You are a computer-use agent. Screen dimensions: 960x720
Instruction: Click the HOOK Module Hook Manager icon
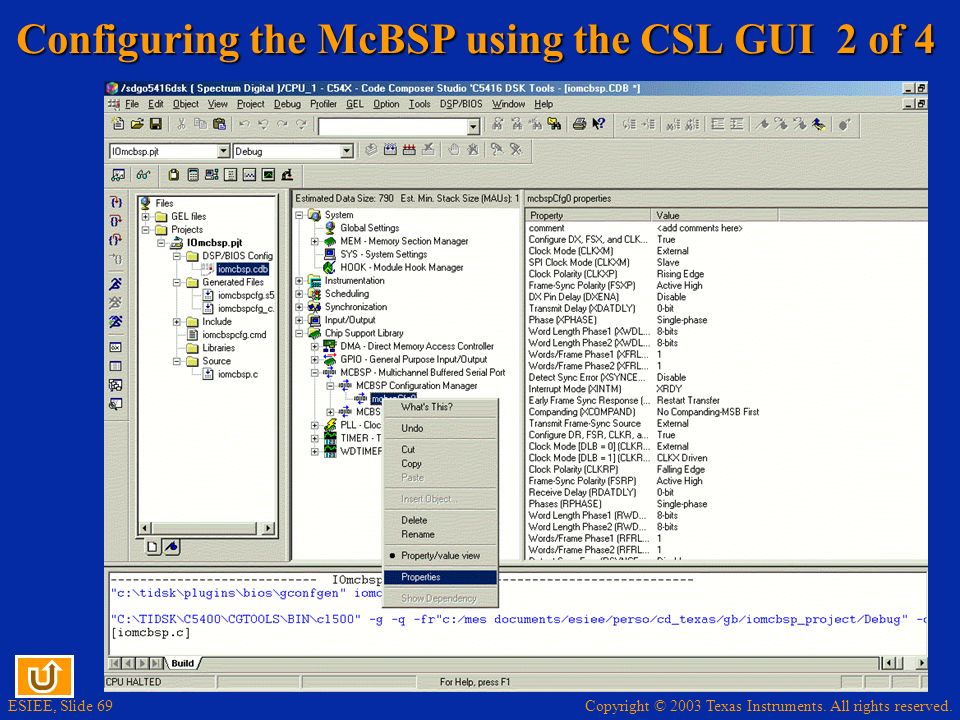pos(330,268)
